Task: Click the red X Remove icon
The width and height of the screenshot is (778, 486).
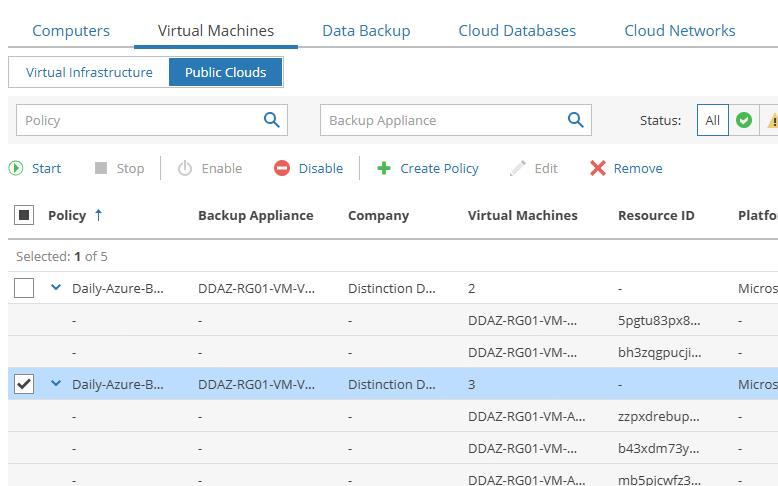Action: point(598,169)
